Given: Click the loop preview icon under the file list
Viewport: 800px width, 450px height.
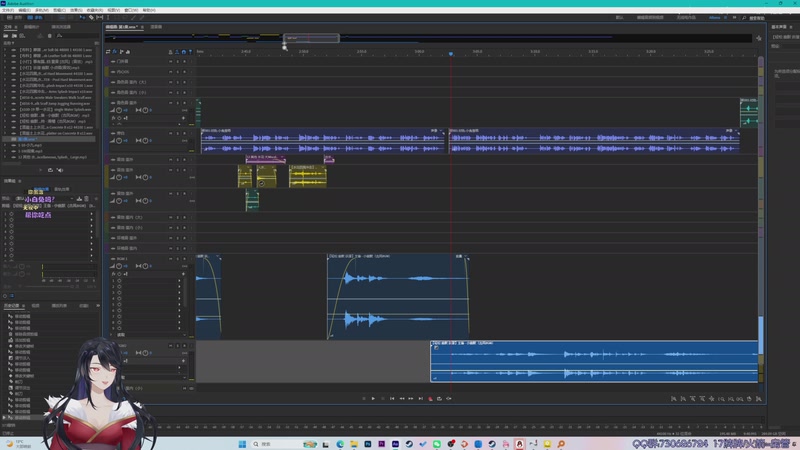Looking at the screenshot, I should tap(50, 170).
